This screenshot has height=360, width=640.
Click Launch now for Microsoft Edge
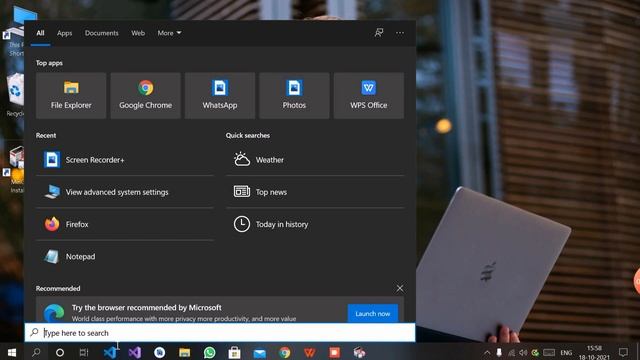(373, 313)
